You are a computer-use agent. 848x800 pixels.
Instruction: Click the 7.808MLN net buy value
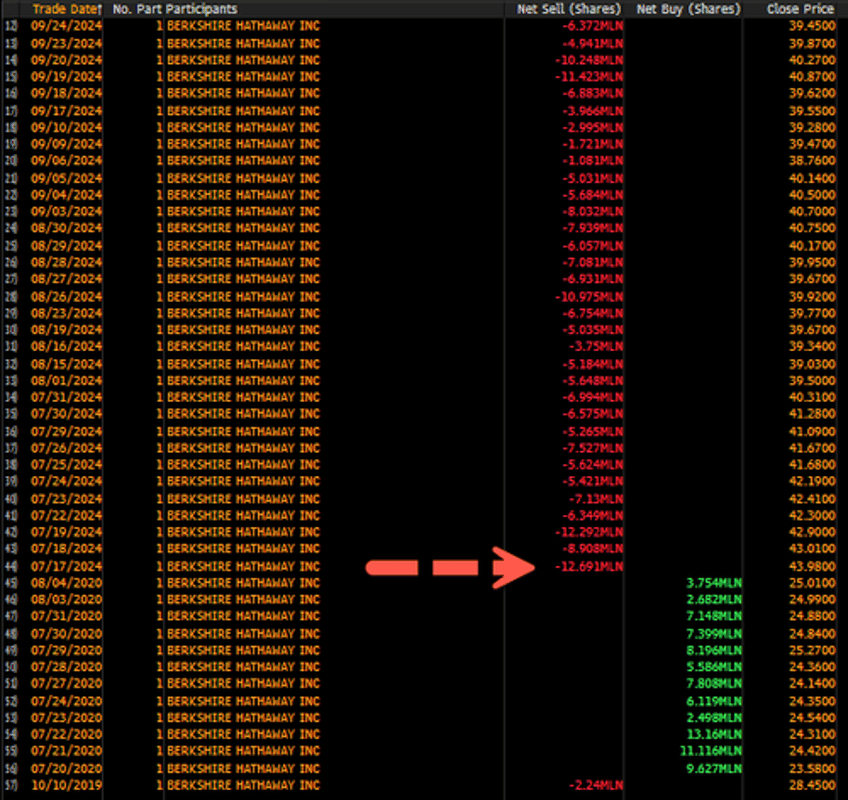(x=714, y=683)
